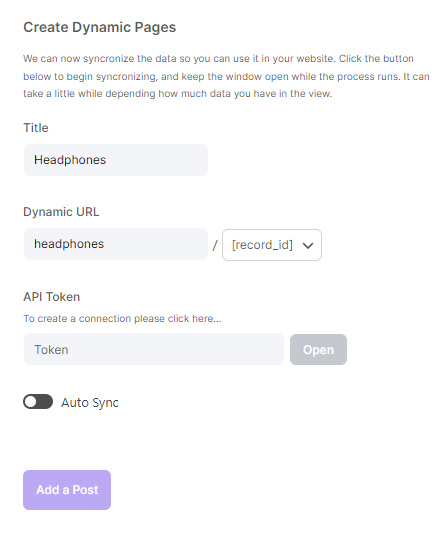444x541 pixels.
Task: Click the [record_id] text inside the select box
Action: pyautogui.click(x=262, y=245)
